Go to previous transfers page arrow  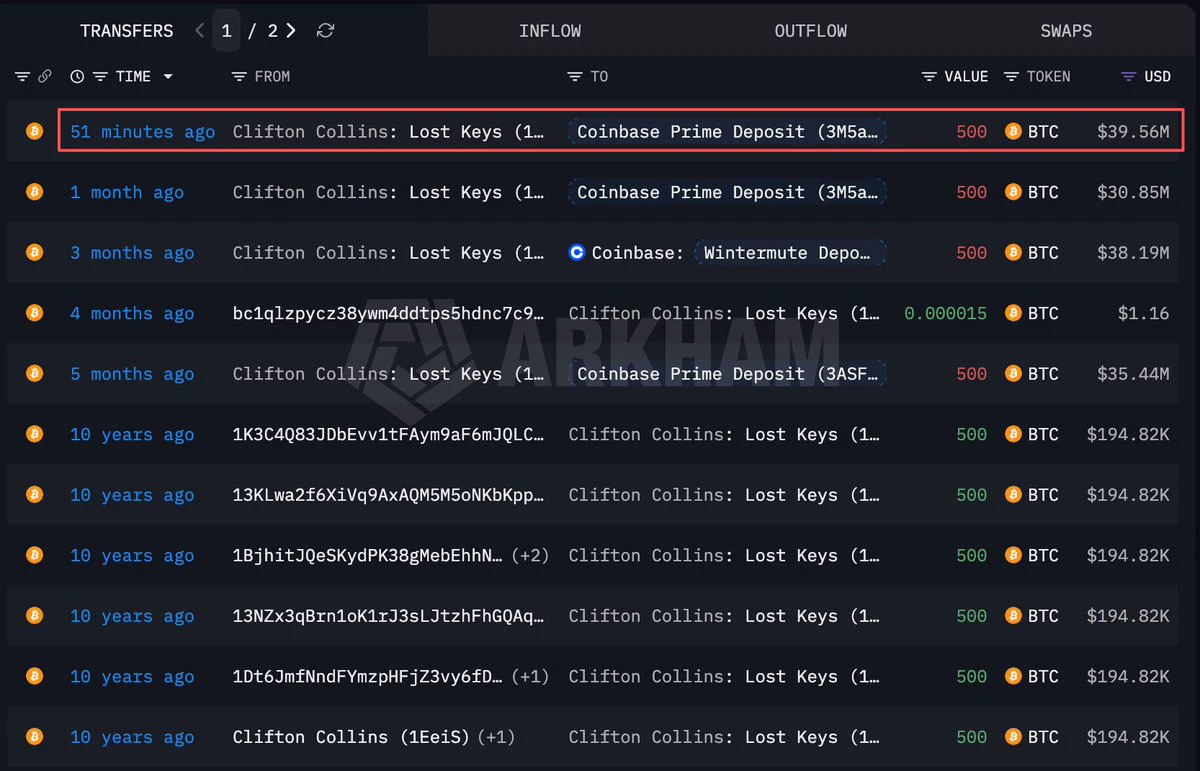(x=200, y=31)
